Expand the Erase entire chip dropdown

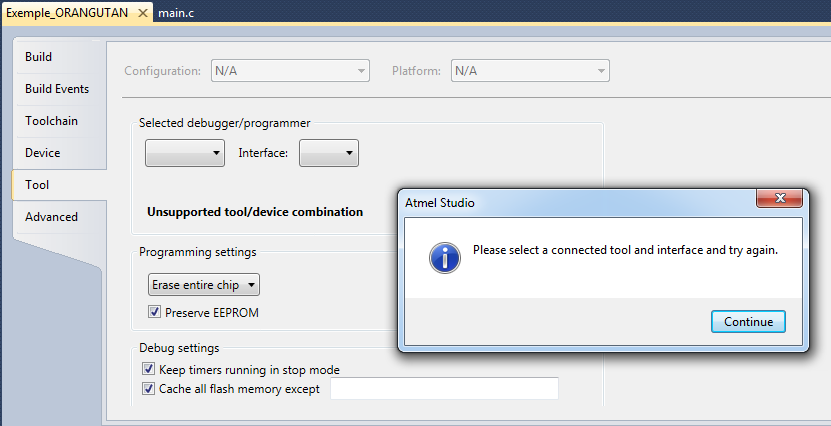[x=203, y=285]
